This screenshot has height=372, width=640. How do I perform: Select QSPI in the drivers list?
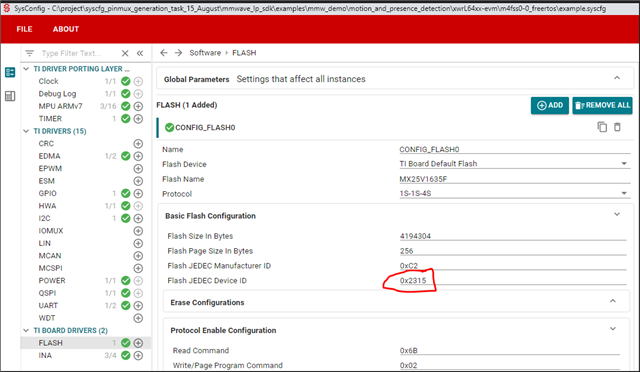coord(47,293)
